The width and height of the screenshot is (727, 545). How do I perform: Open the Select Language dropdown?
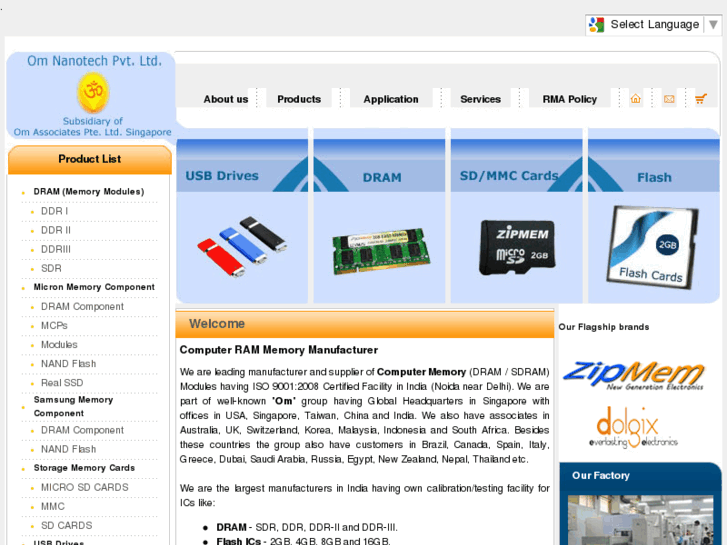click(653, 24)
